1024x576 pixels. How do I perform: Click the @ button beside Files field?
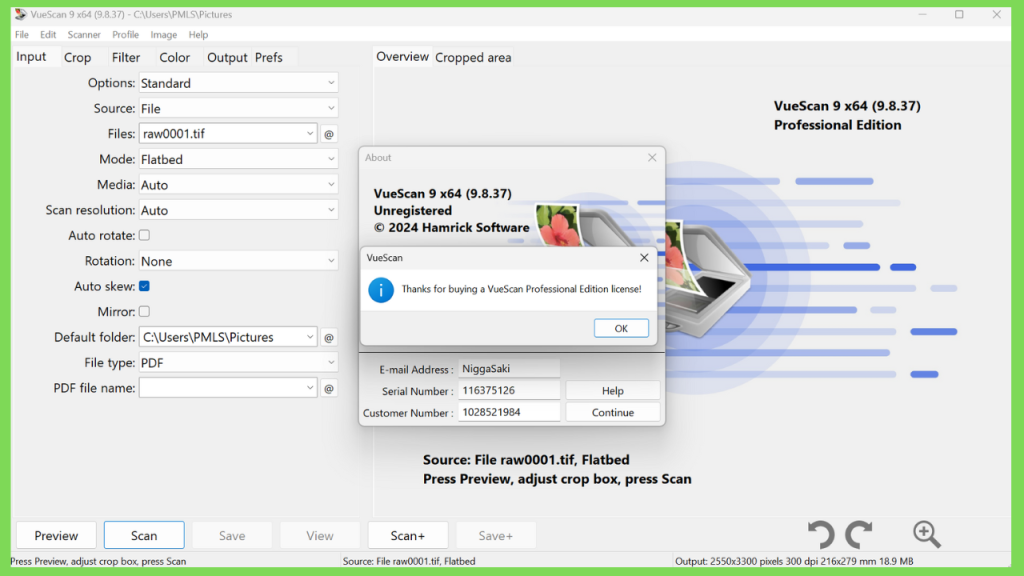[329, 134]
